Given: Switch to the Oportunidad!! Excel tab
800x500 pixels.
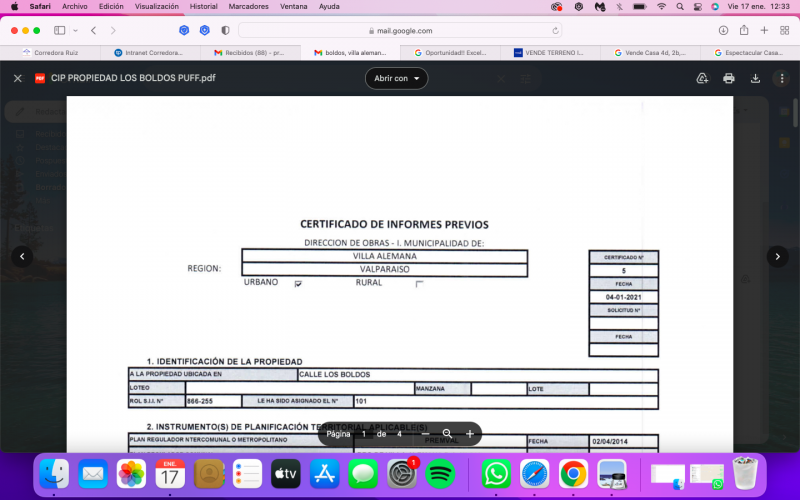Looking at the screenshot, I should click(451, 53).
